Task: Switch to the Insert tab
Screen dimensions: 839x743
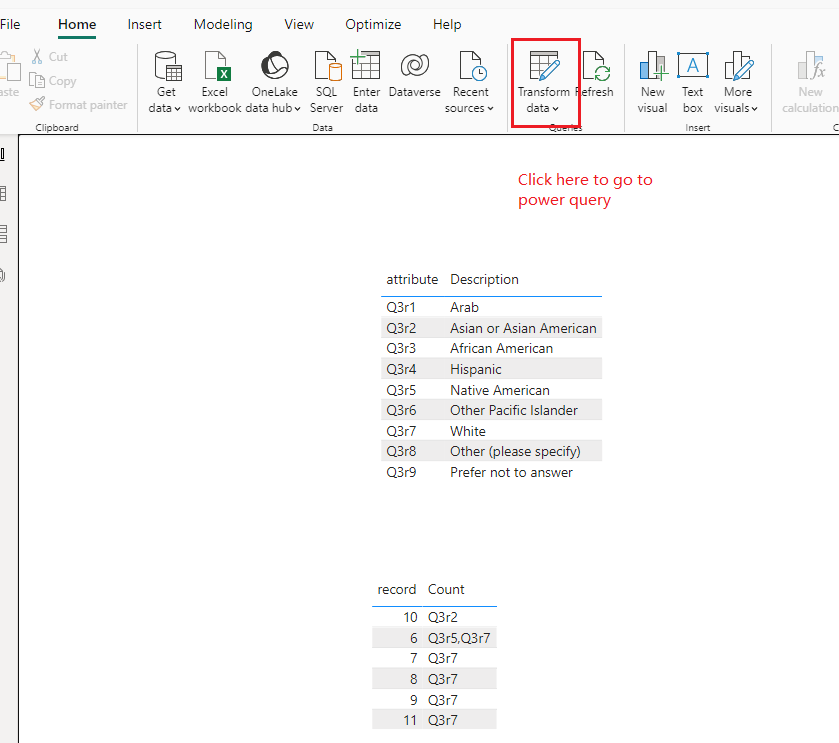Action: coord(144,25)
